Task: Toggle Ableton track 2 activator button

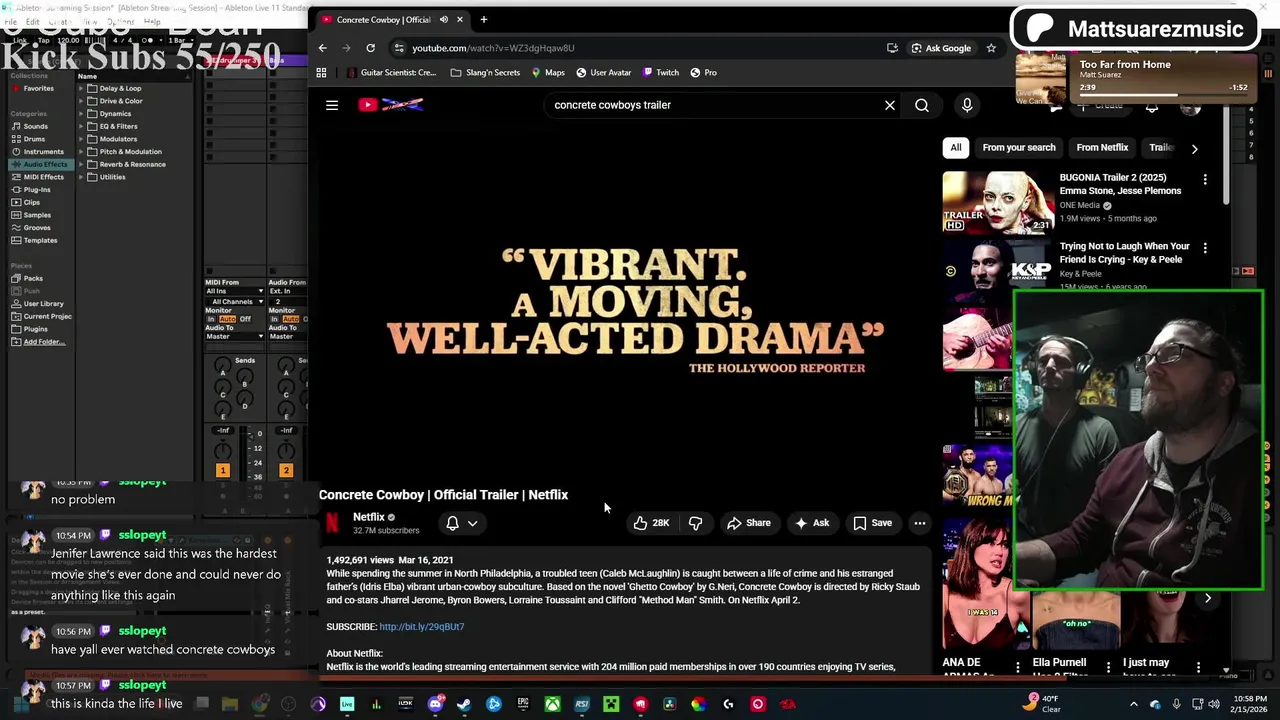Action: point(285,470)
